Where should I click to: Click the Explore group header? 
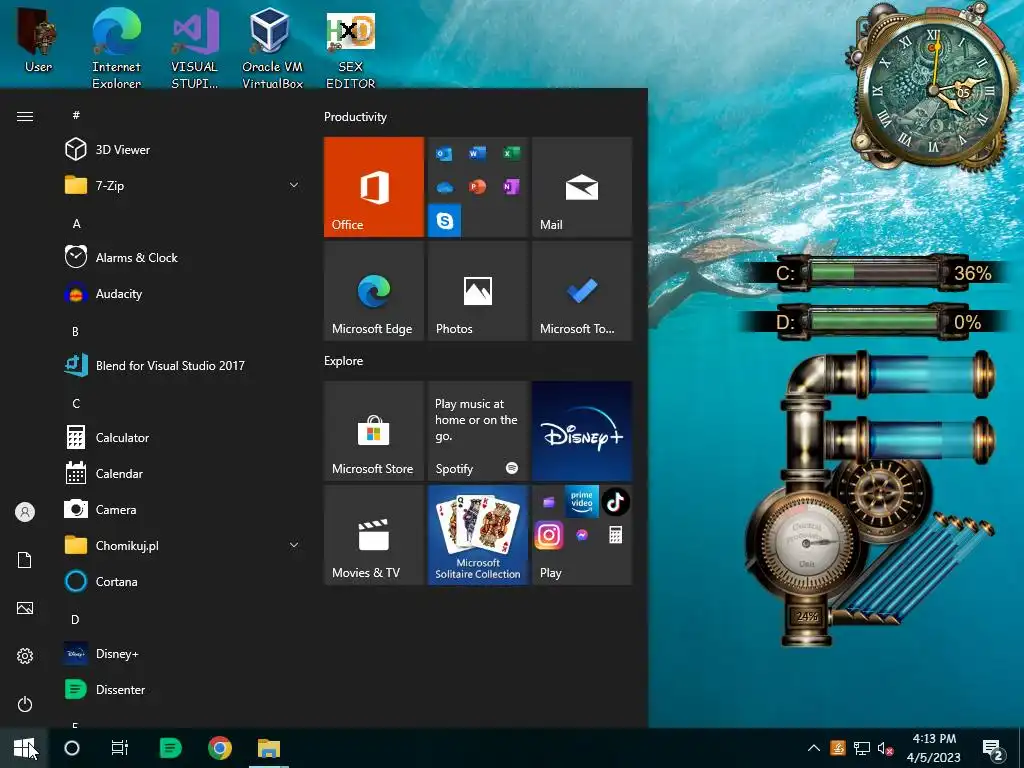(x=344, y=360)
